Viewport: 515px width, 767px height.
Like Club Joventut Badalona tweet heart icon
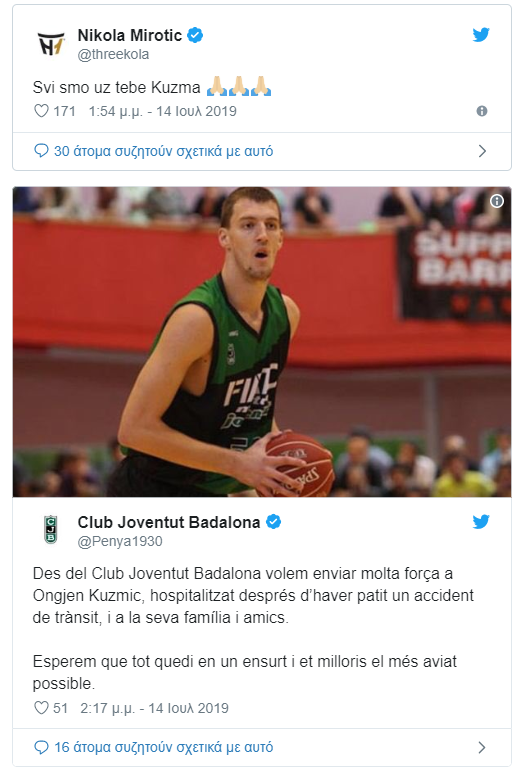point(41,707)
